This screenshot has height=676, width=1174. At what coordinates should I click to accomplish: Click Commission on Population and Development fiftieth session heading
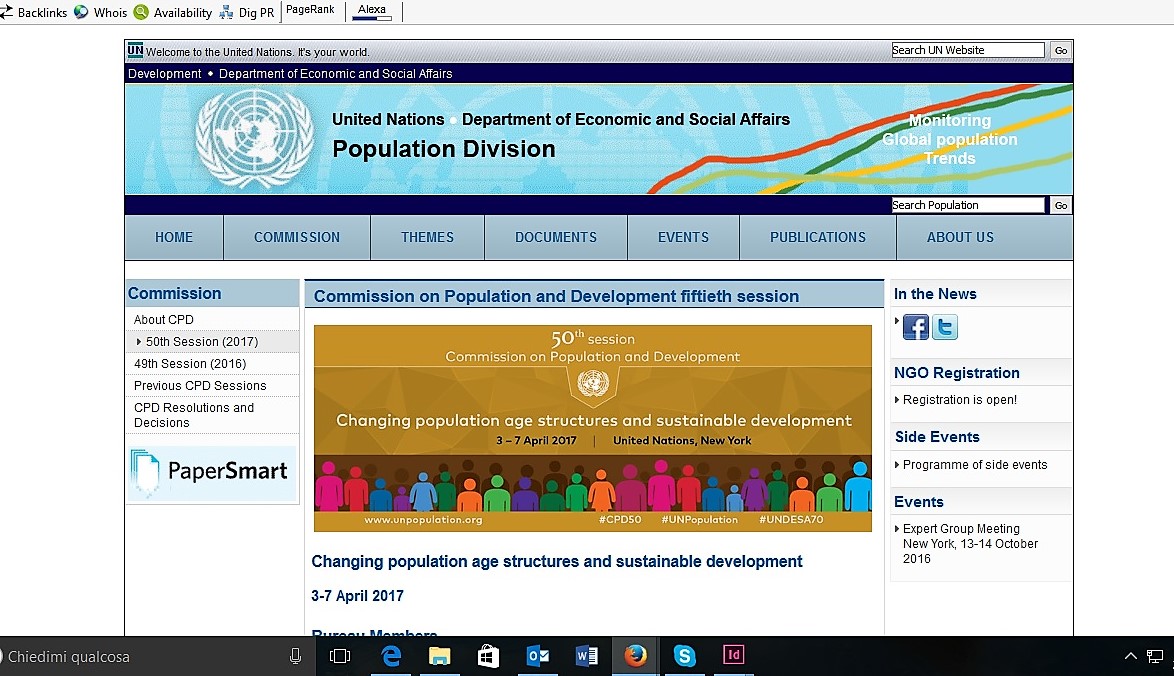[556, 296]
